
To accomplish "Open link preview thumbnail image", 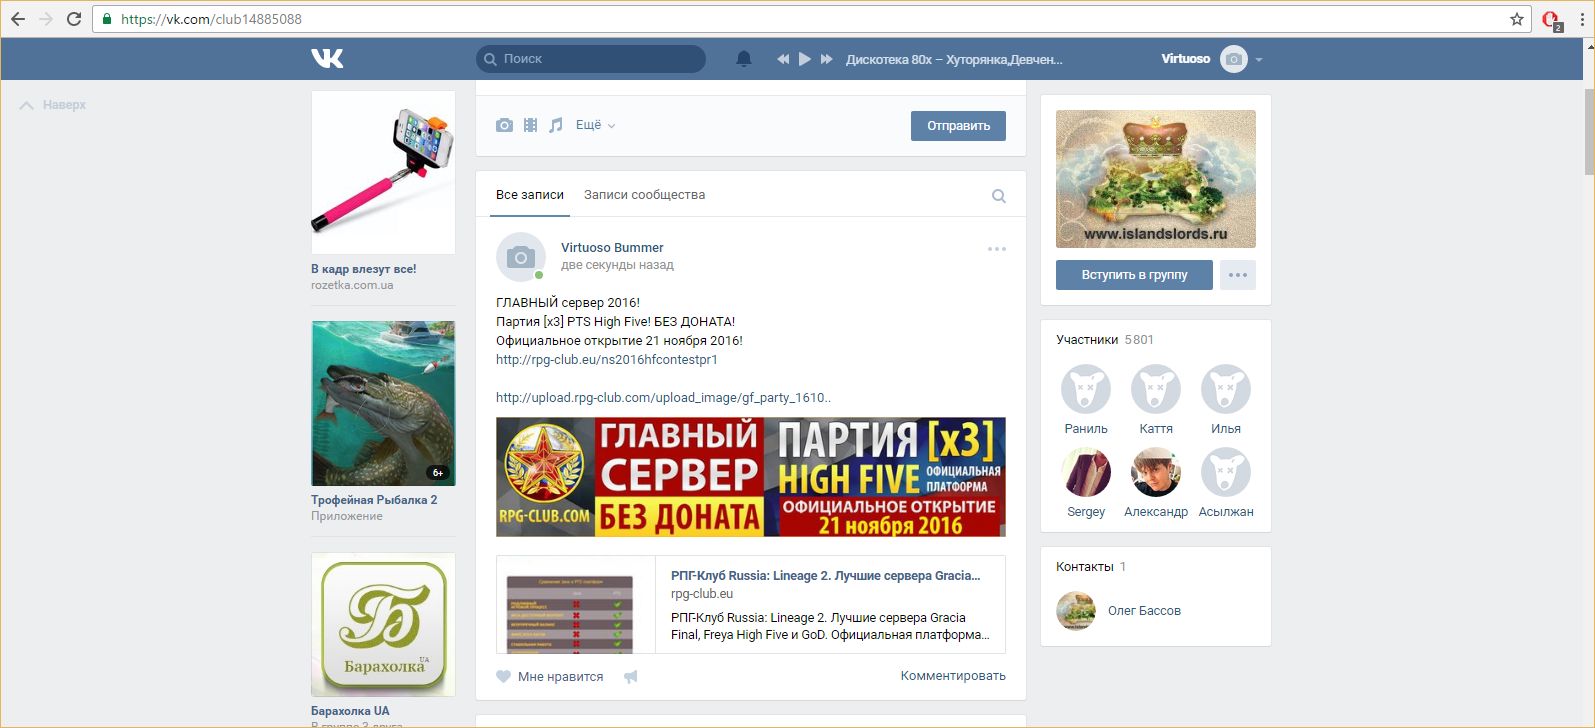I will [x=576, y=605].
